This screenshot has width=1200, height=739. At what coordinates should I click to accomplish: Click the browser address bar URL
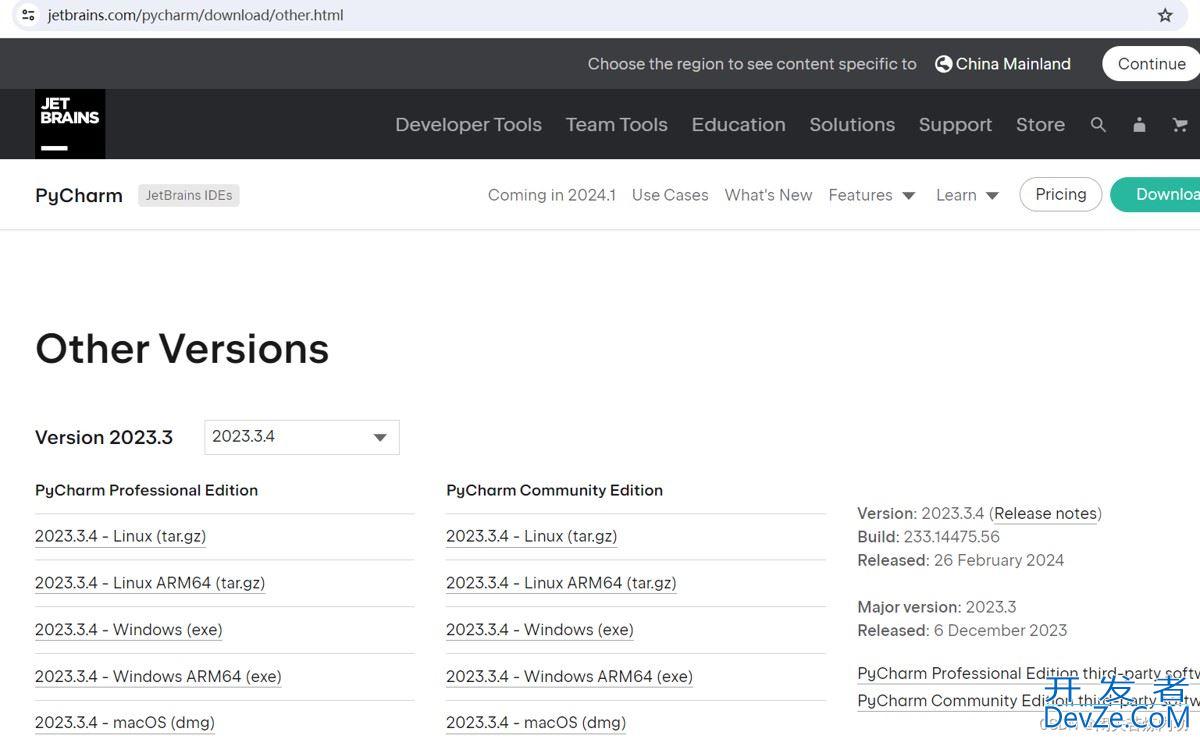pos(196,15)
